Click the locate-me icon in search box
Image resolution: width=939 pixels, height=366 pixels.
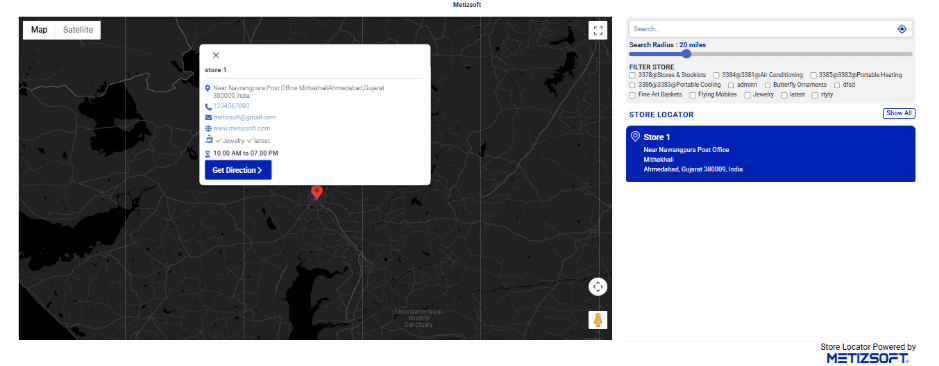click(x=902, y=29)
